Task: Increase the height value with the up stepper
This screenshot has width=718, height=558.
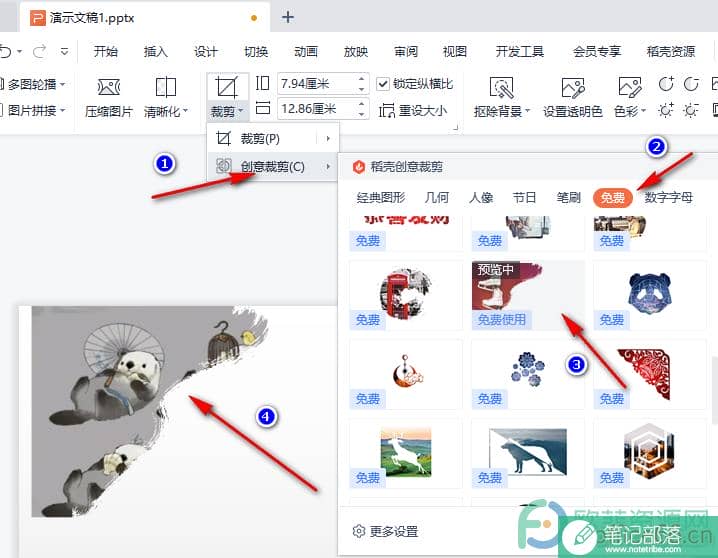Action: click(361, 78)
